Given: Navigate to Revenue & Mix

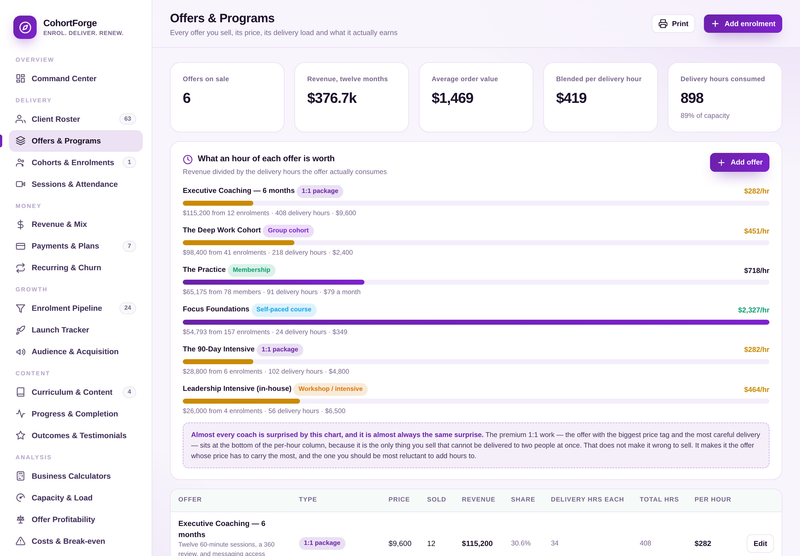Looking at the screenshot, I should [76, 224].
